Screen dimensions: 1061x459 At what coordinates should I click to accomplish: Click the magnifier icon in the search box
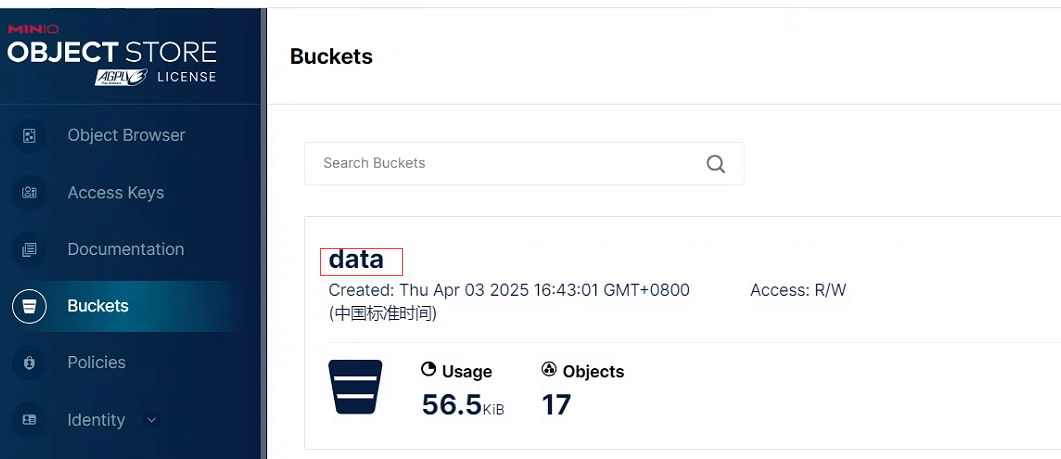[715, 164]
